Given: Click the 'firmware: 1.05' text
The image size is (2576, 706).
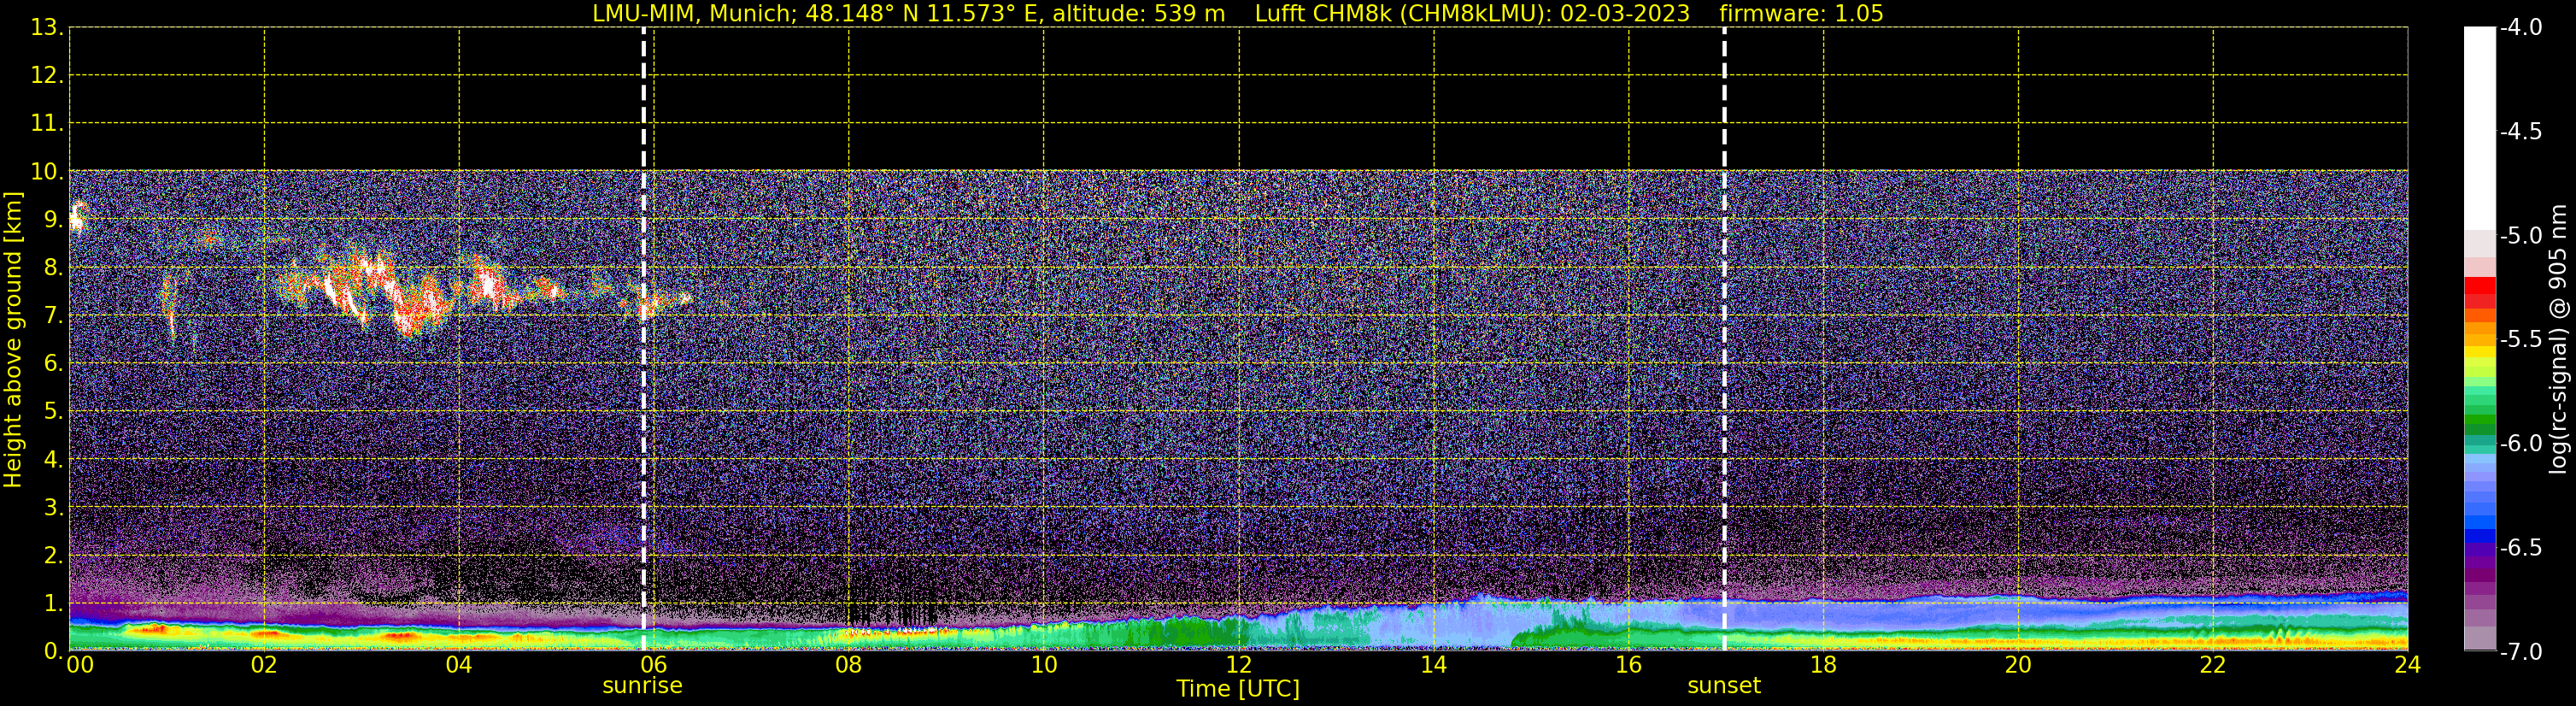Looking at the screenshot, I should click(1801, 14).
